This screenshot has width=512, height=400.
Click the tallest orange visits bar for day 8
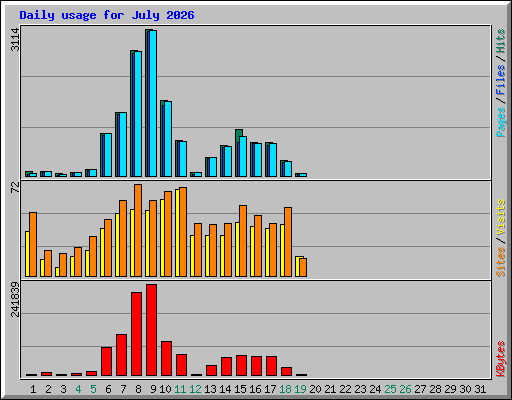138,230
